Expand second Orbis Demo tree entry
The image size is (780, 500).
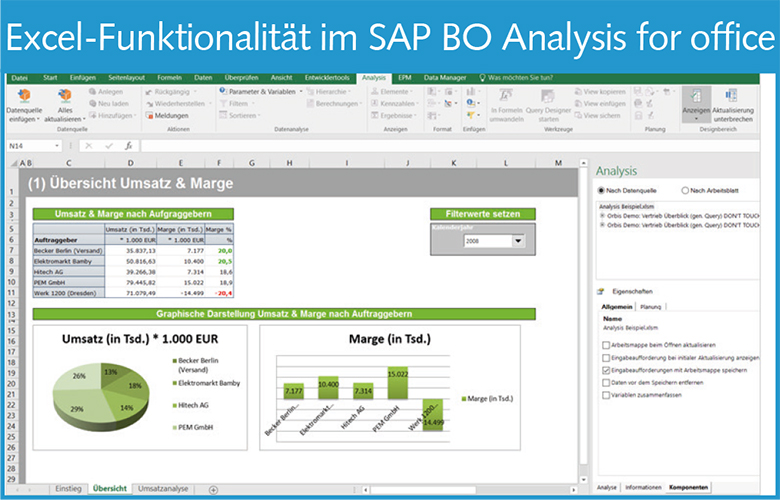click(602, 225)
